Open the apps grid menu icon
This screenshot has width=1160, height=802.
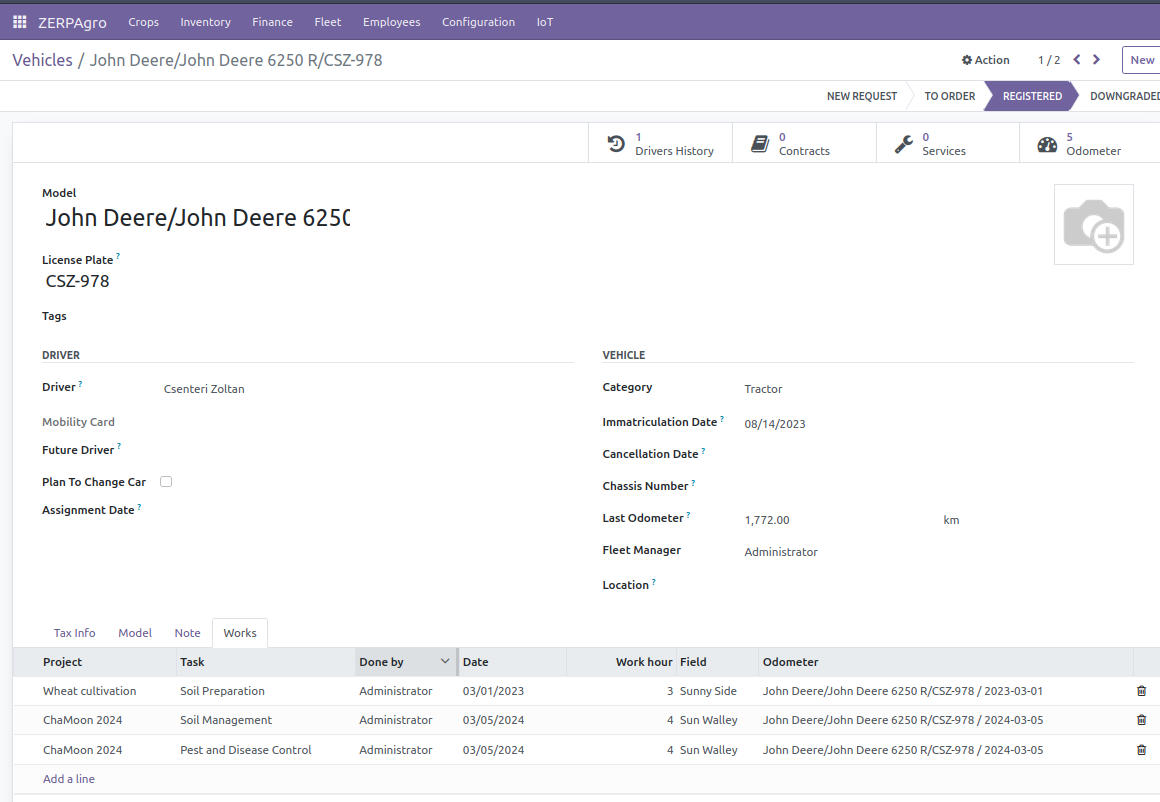point(20,22)
